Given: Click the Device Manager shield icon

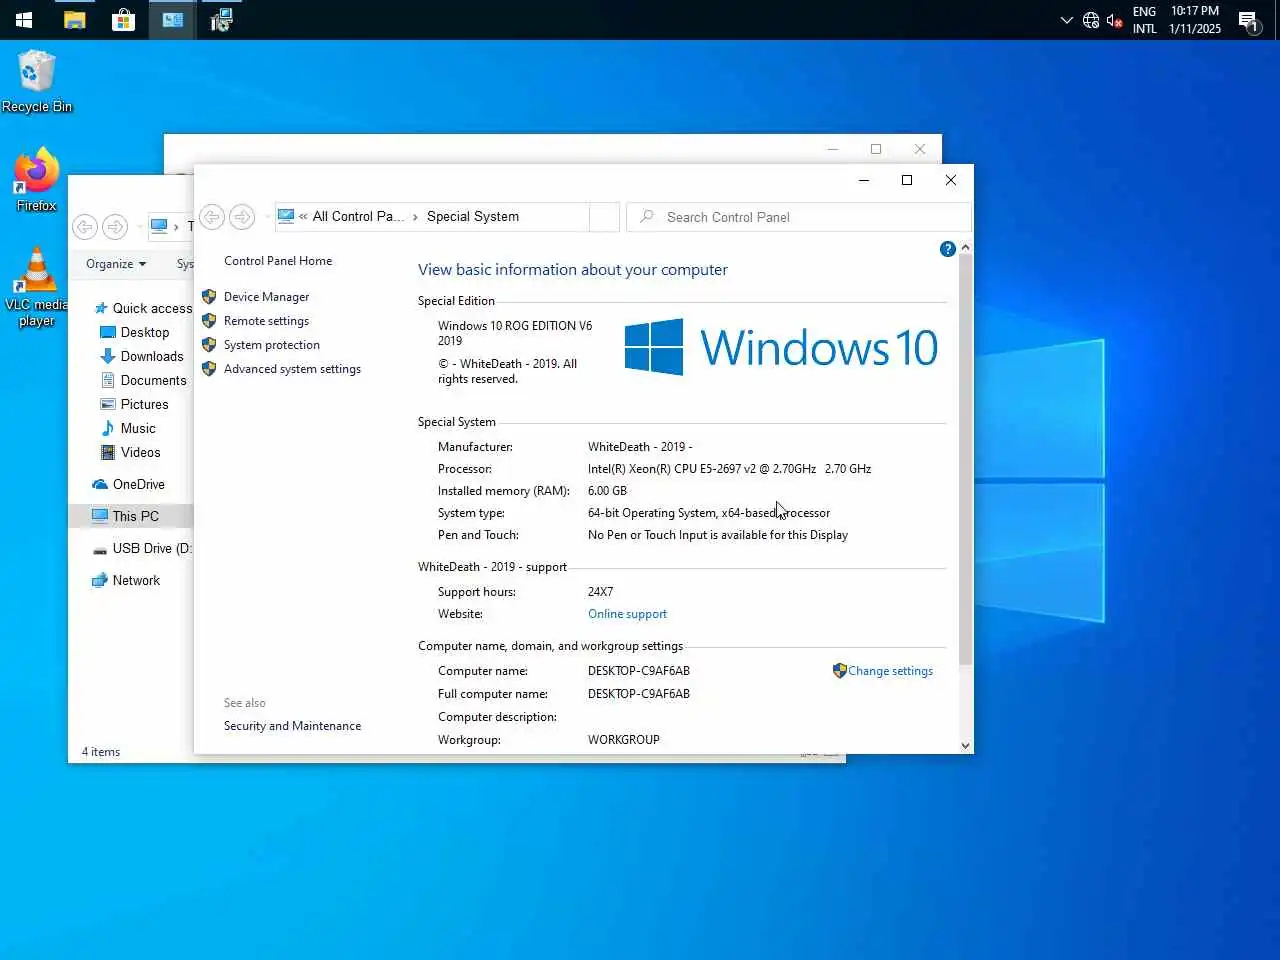Looking at the screenshot, I should [209, 297].
